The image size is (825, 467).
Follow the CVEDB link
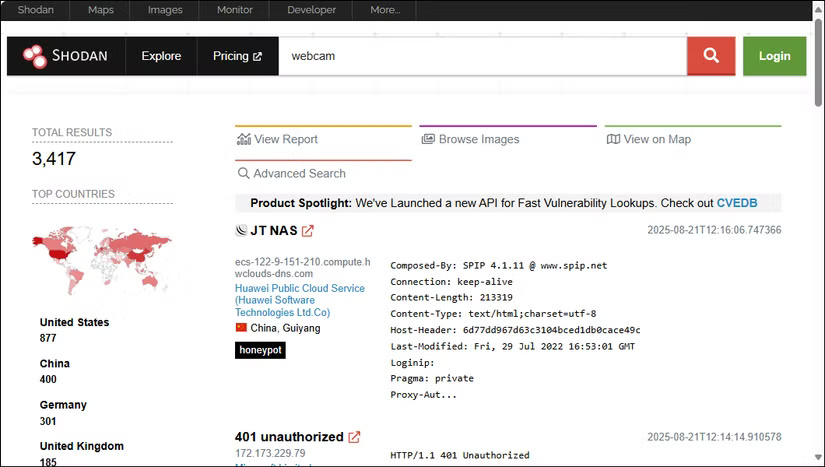pos(737,203)
